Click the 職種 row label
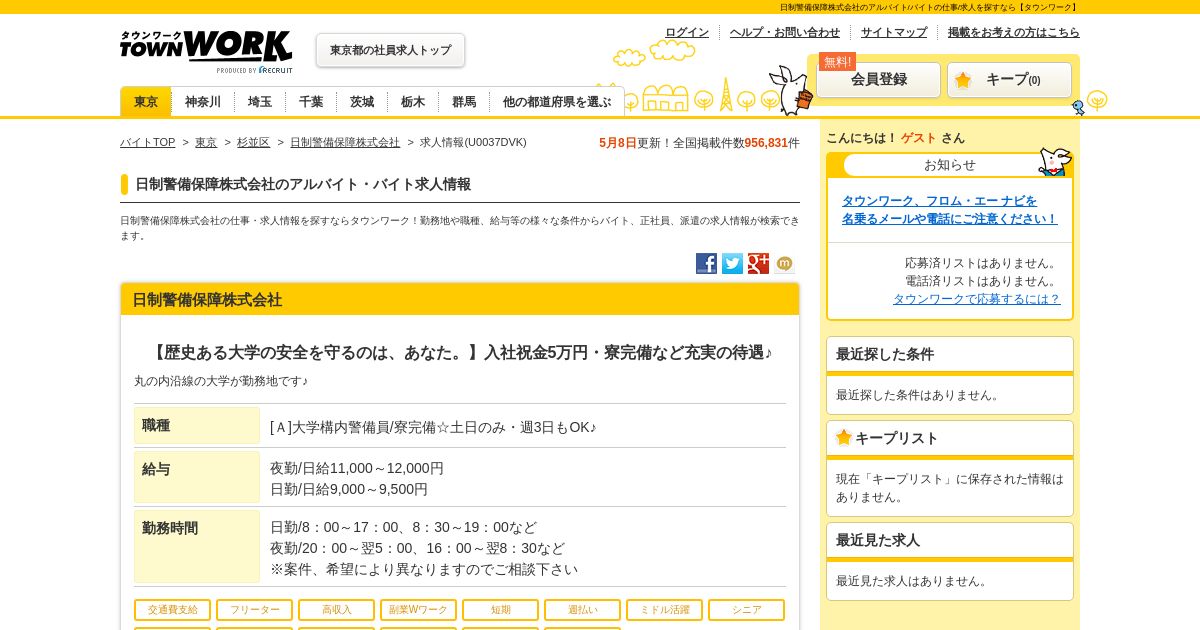 pos(197,426)
